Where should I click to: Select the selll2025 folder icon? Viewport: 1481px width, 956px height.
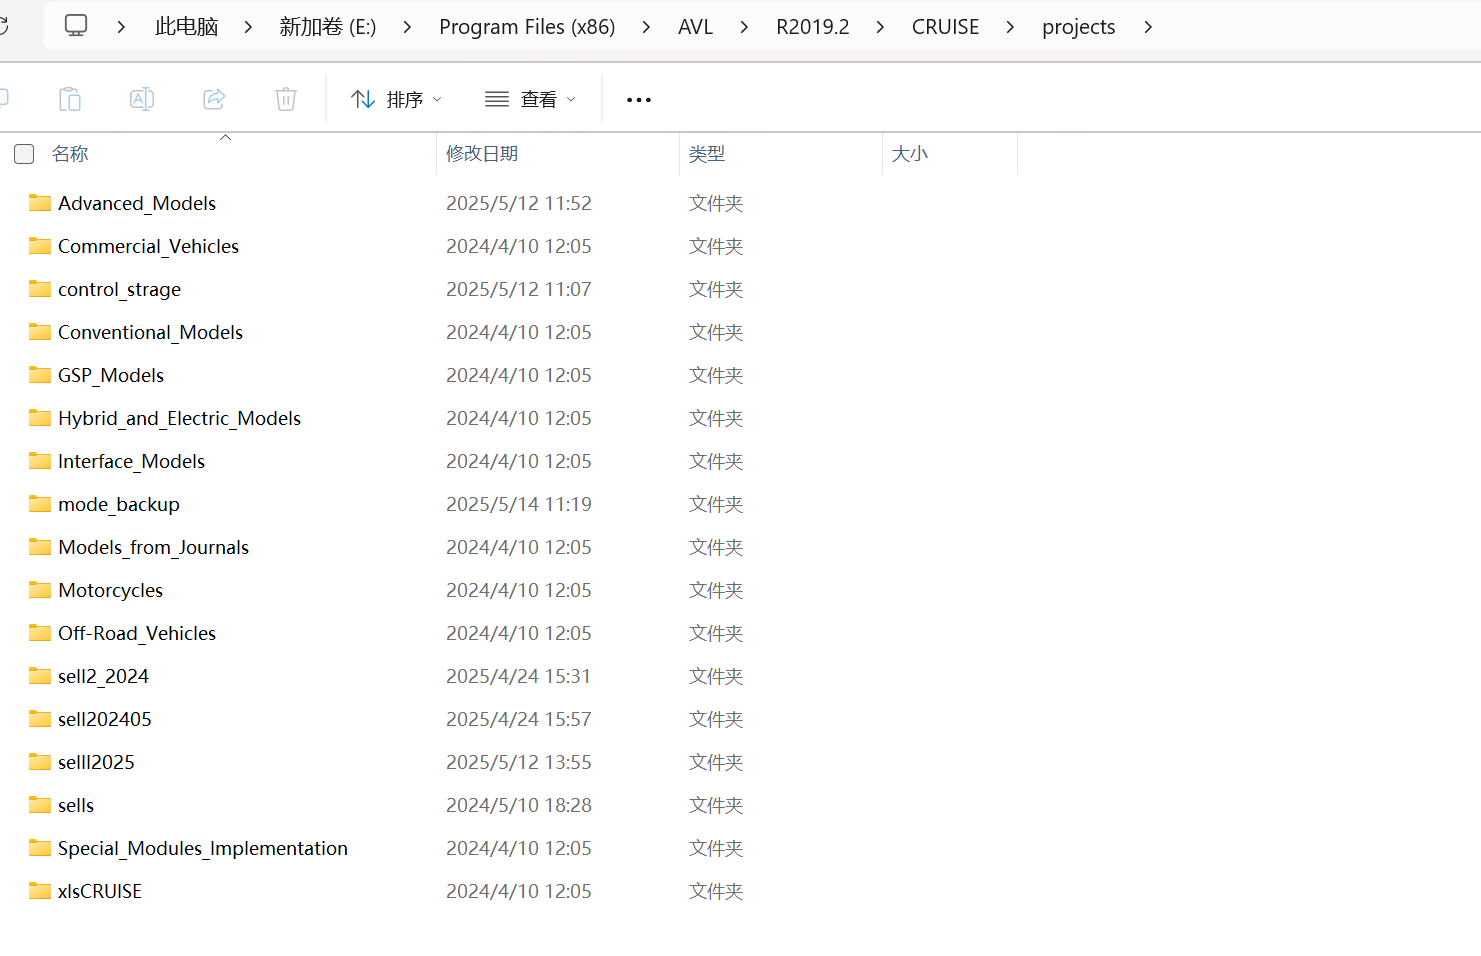coord(40,762)
